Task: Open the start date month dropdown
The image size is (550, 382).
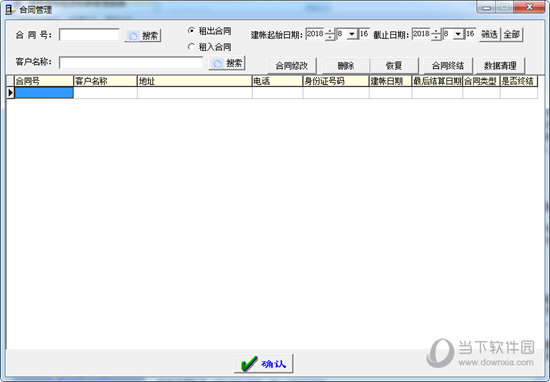Action: click(352, 34)
